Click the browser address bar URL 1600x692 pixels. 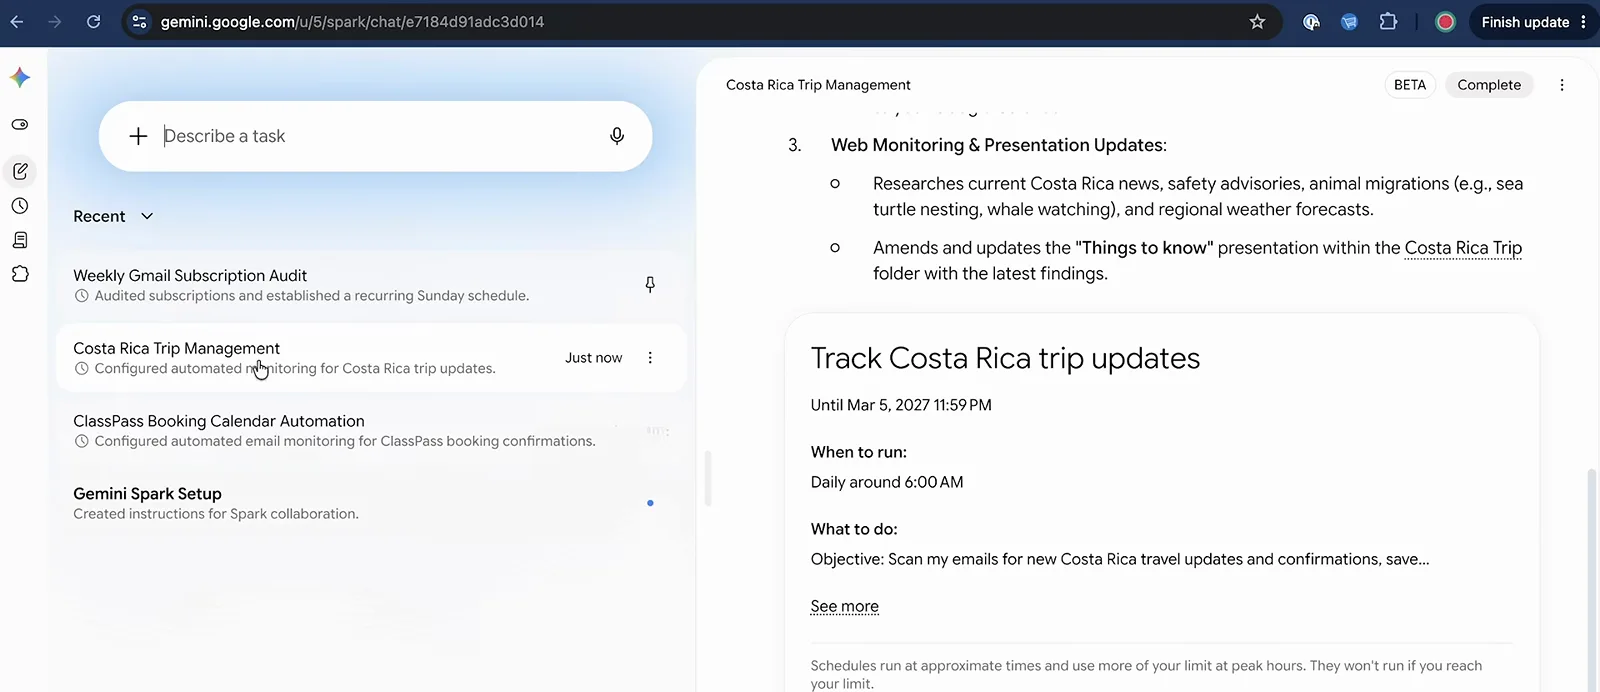[352, 22]
